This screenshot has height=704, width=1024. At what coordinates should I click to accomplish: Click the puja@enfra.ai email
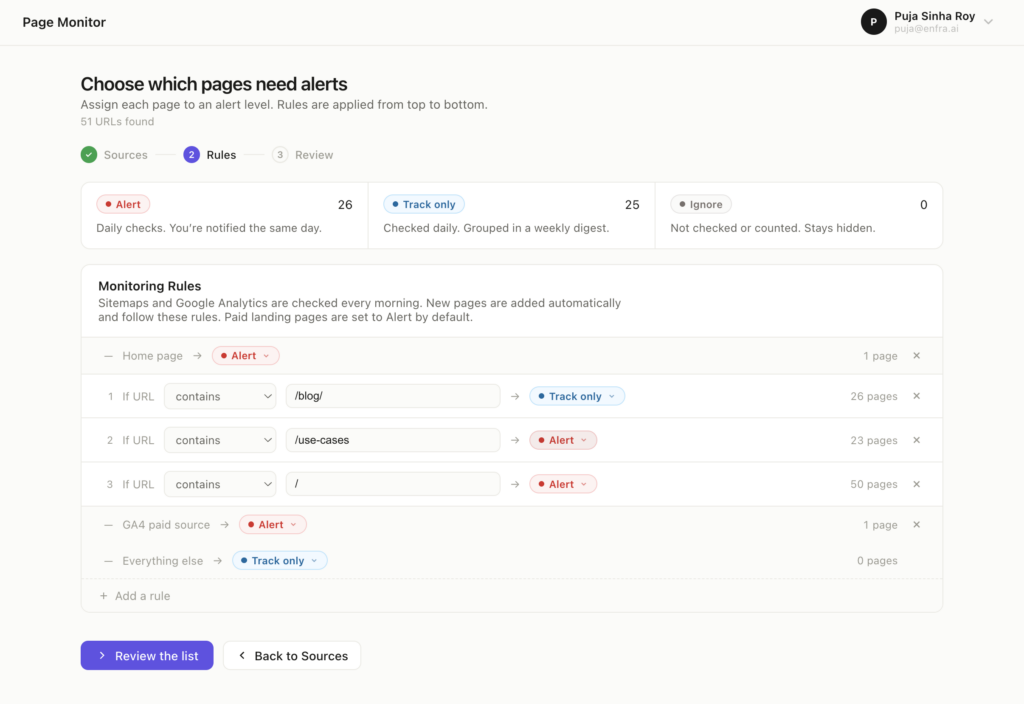(x=927, y=29)
